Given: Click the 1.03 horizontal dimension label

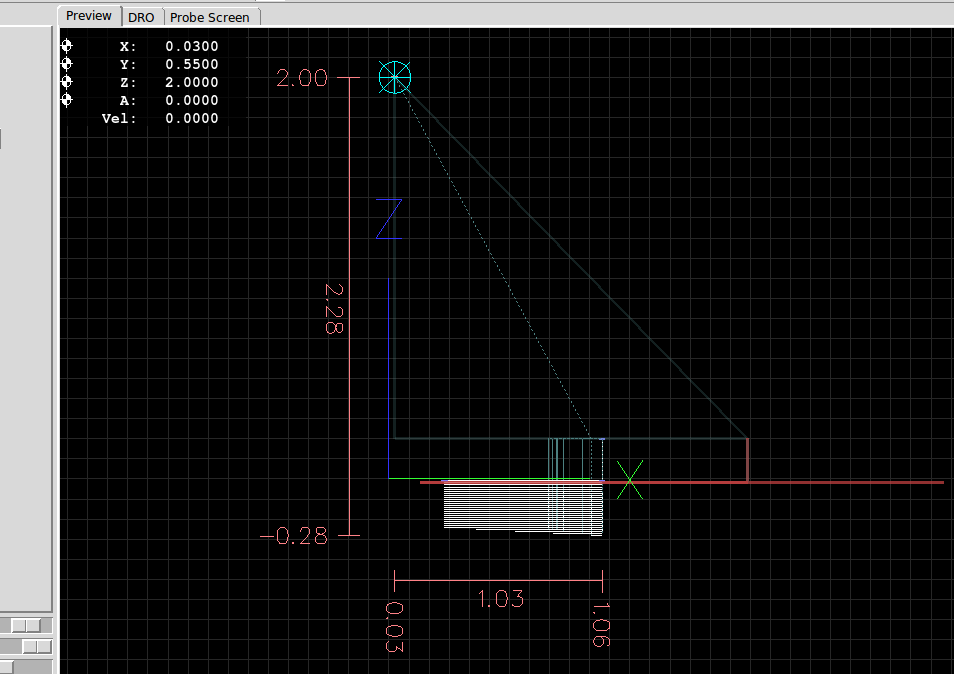Looking at the screenshot, I should pyautogui.click(x=500, y=599).
